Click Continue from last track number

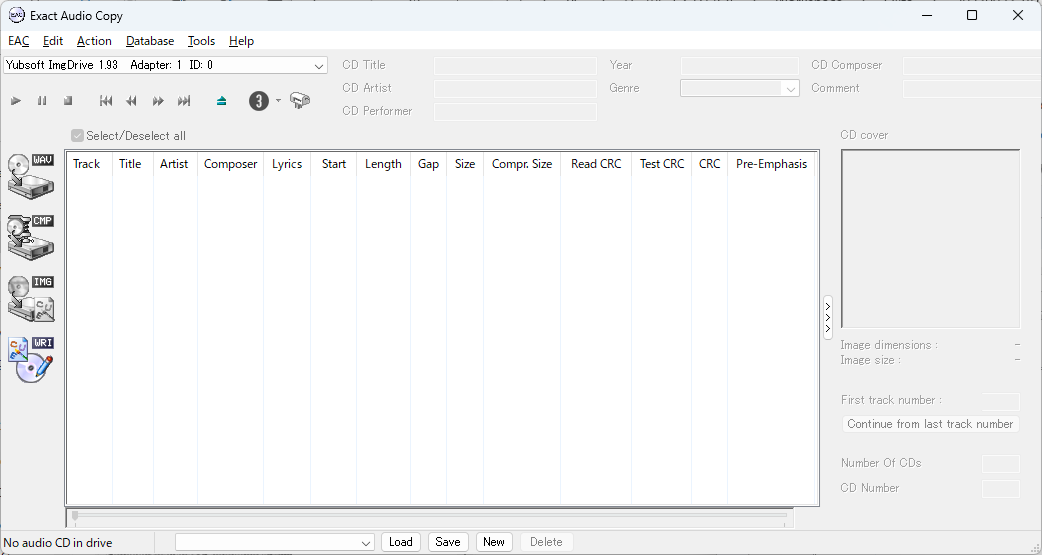click(x=930, y=424)
